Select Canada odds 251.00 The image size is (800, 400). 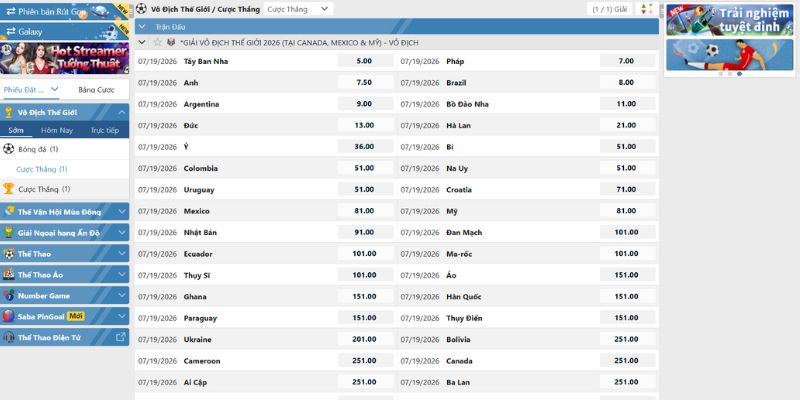[x=627, y=361]
